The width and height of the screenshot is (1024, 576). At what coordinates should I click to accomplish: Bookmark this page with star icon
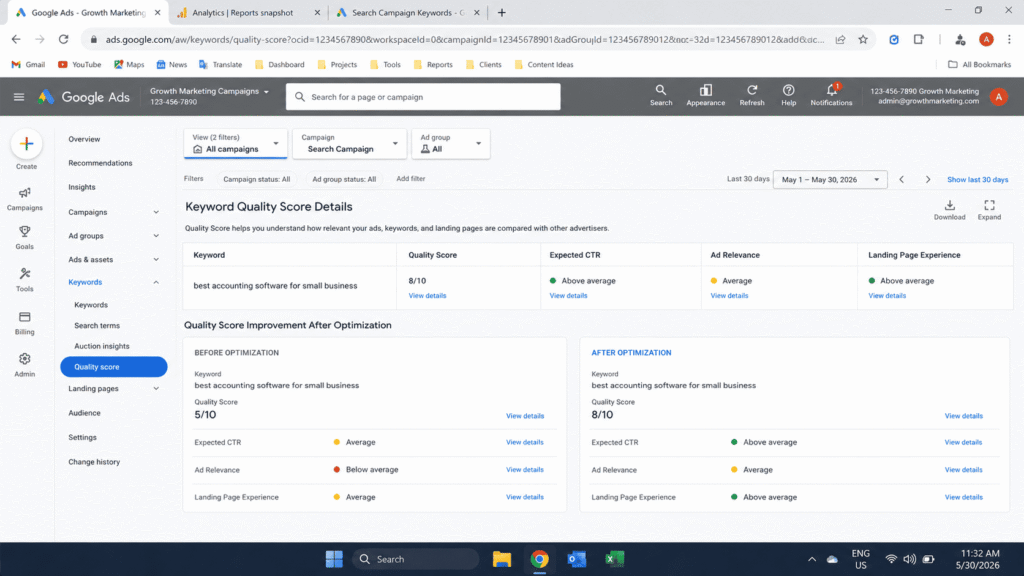pos(863,39)
